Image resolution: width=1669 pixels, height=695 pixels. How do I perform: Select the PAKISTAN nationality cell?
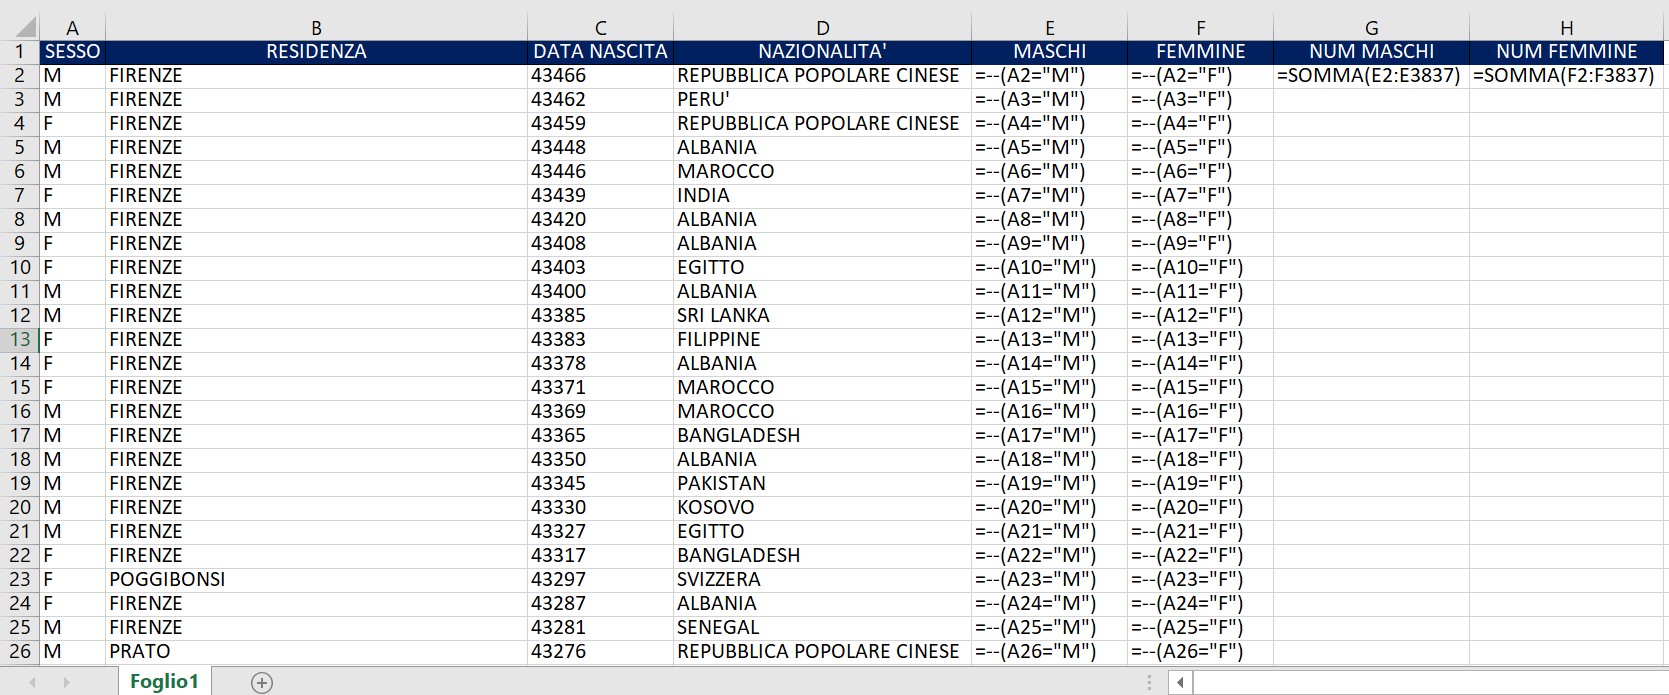click(822, 484)
